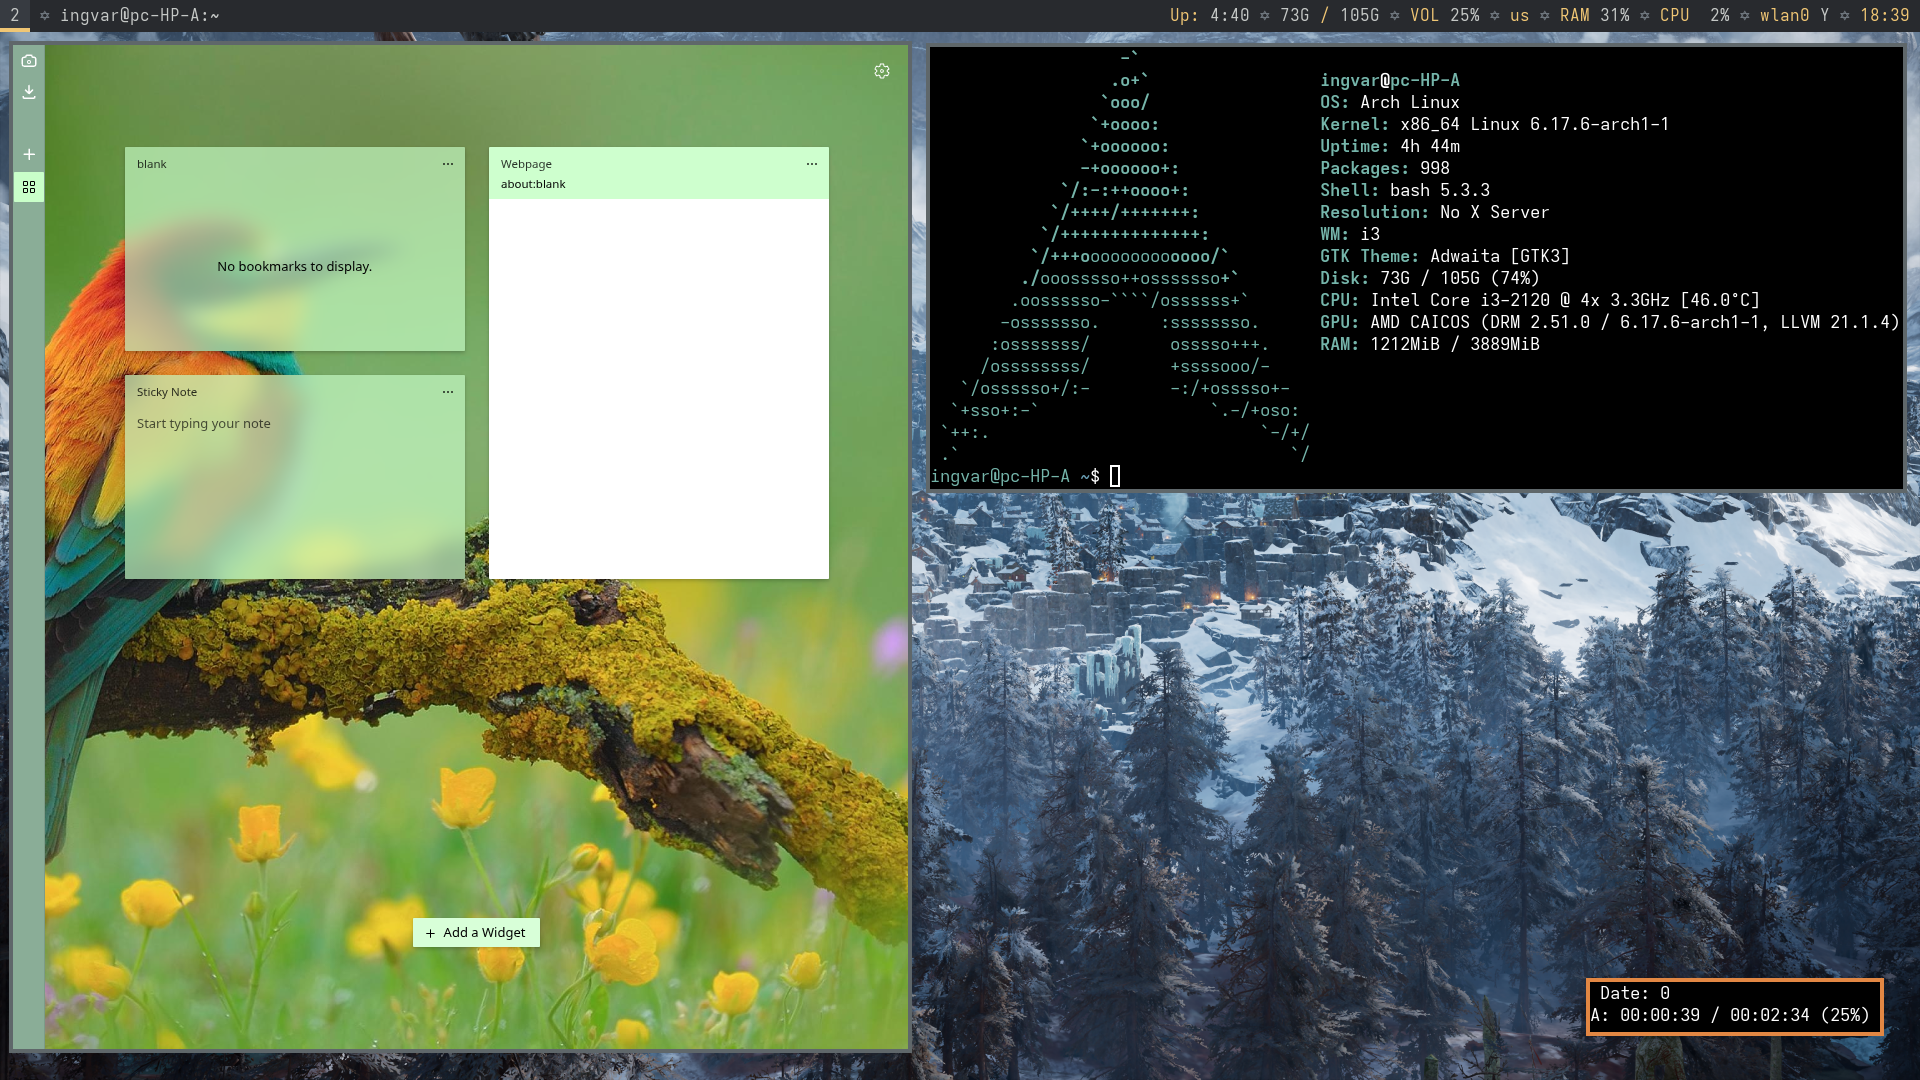The image size is (1920, 1080).
Task: Focus the terminal prompt line
Action: (x=1115, y=476)
